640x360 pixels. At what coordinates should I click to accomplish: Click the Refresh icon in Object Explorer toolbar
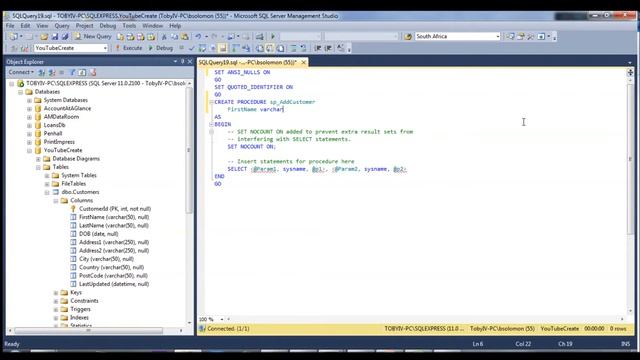click(82, 73)
